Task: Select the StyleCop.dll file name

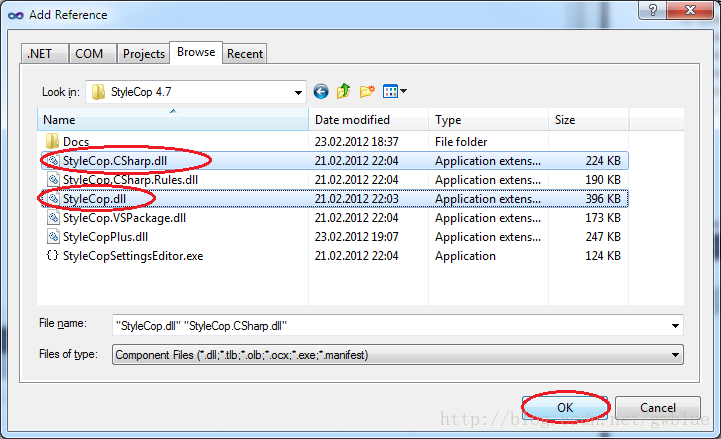Action: [94, 199]
